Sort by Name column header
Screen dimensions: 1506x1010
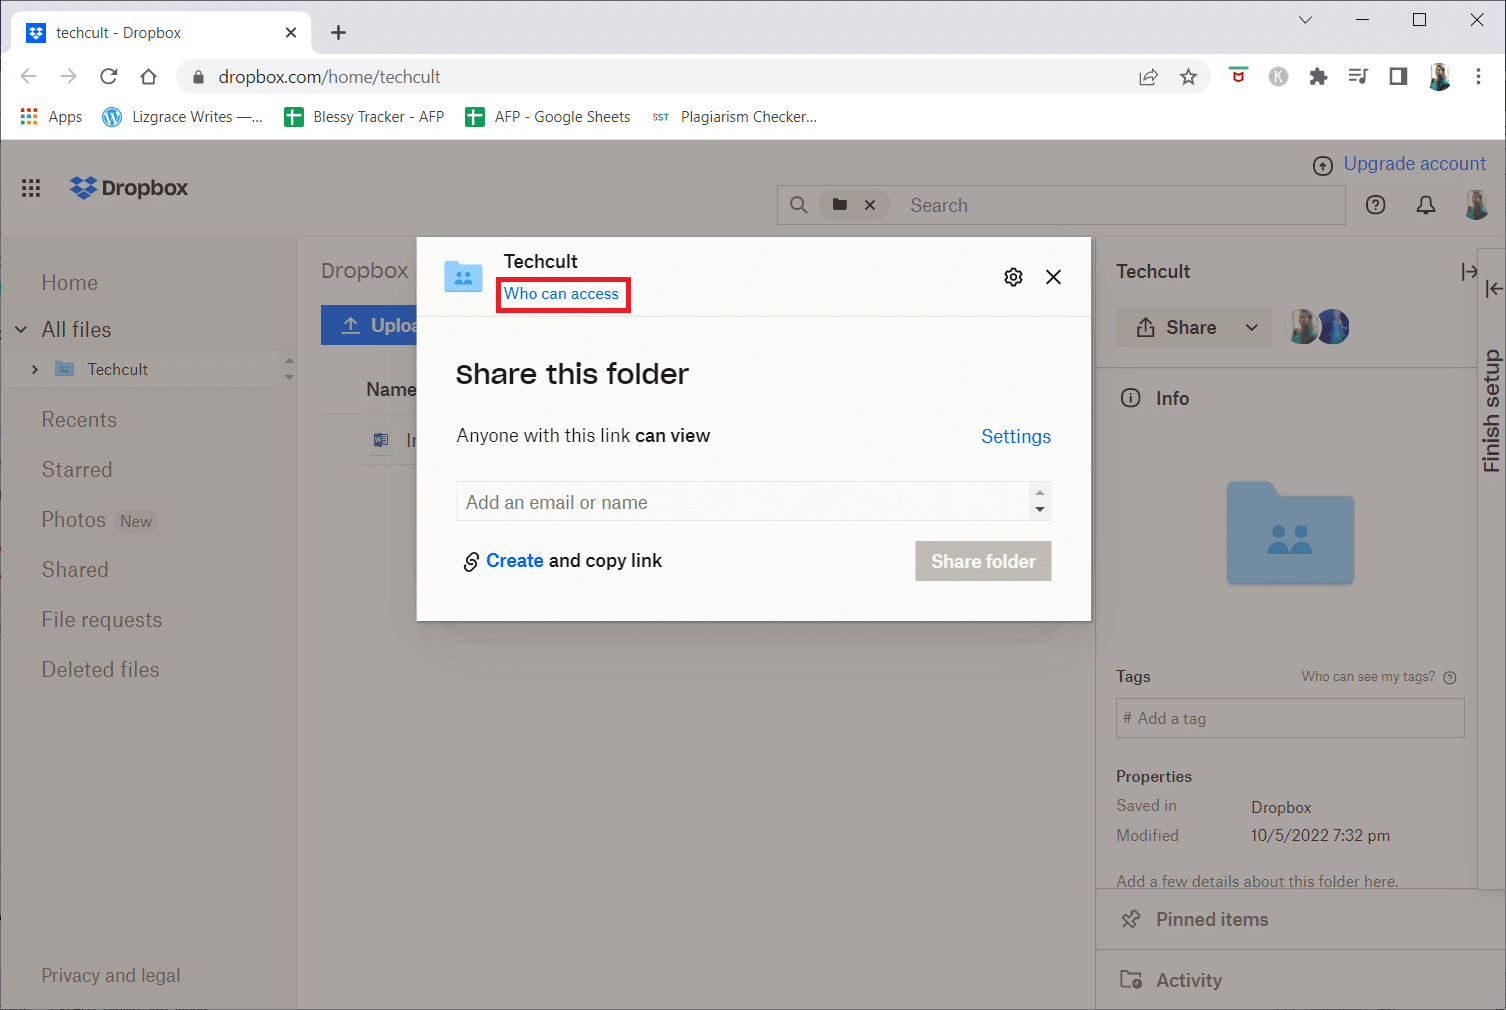pos(390,390)
